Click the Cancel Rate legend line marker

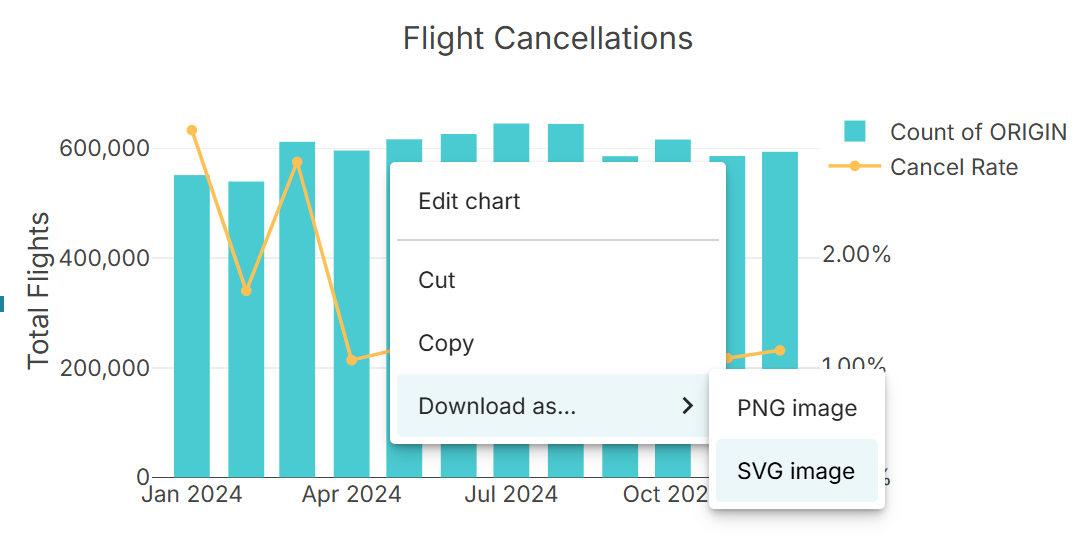click(854, 167)
